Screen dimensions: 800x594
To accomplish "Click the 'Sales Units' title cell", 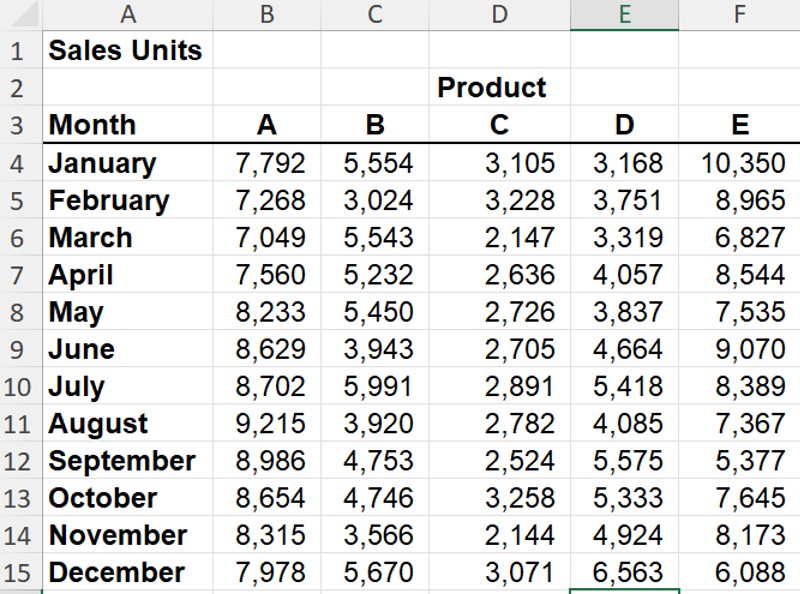I will pos(128,50).
